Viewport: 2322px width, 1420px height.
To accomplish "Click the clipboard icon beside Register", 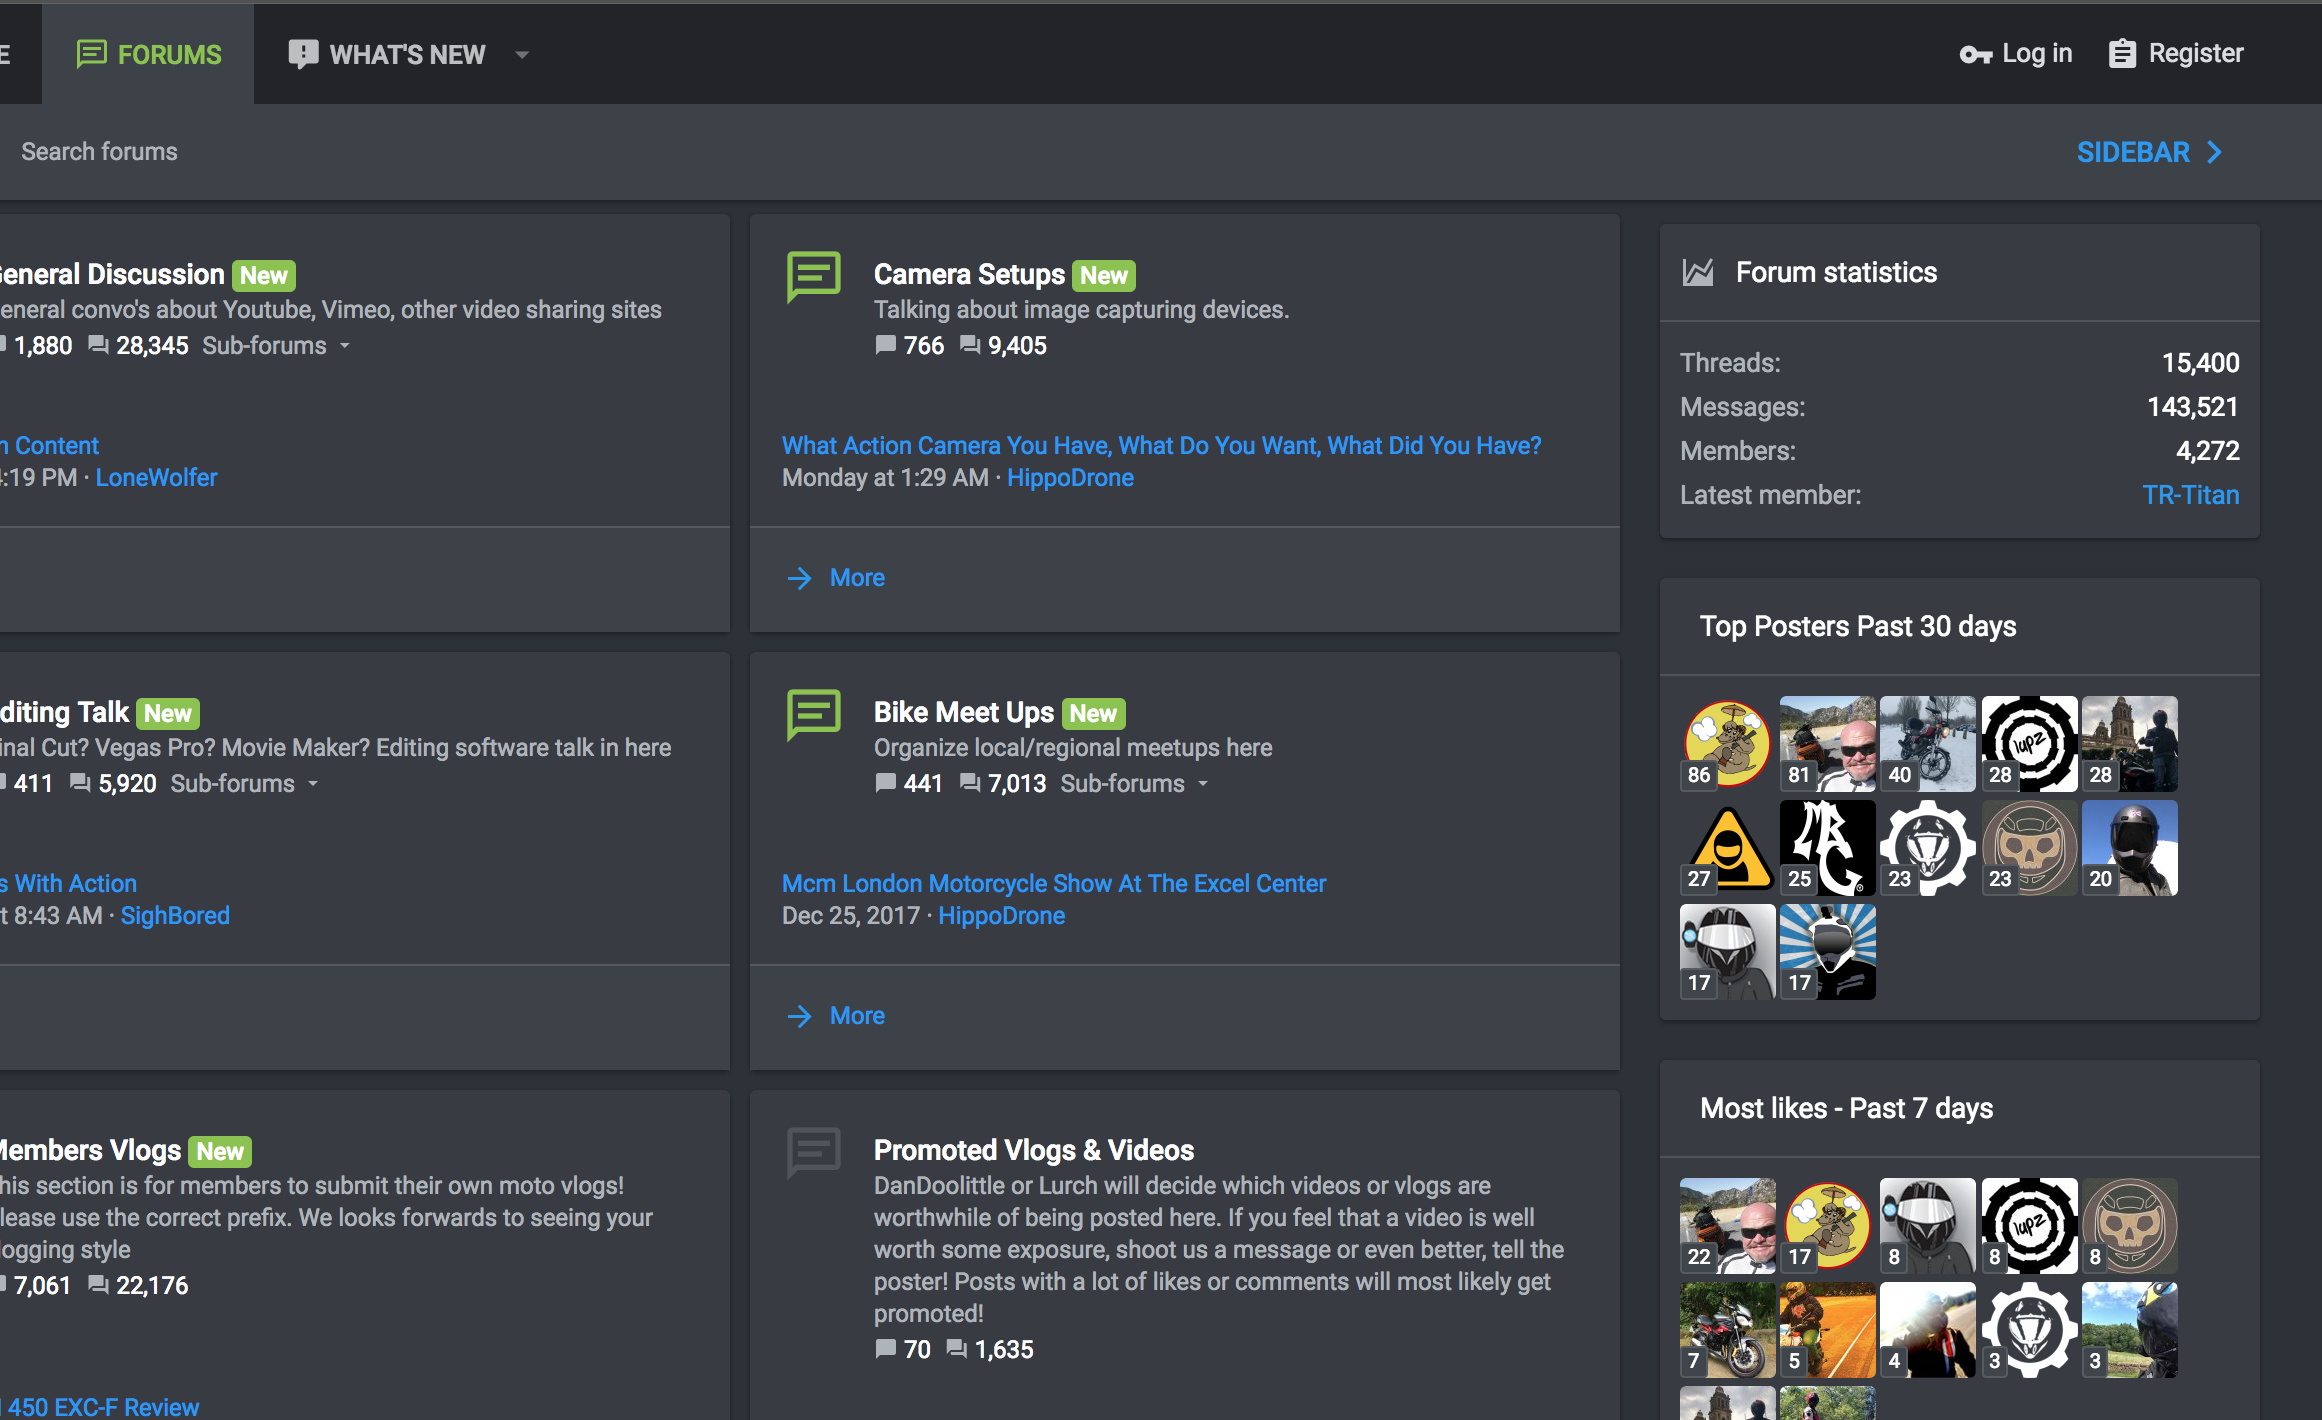I will [2122, 54].
